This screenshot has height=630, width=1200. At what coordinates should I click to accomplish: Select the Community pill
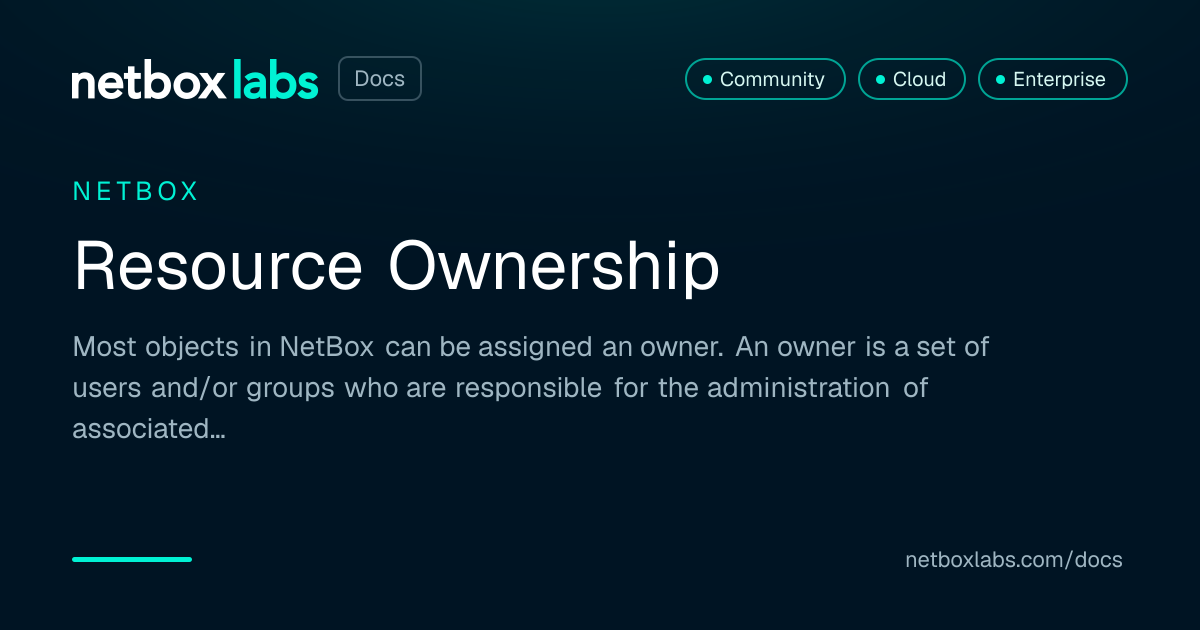click(765, 79)
